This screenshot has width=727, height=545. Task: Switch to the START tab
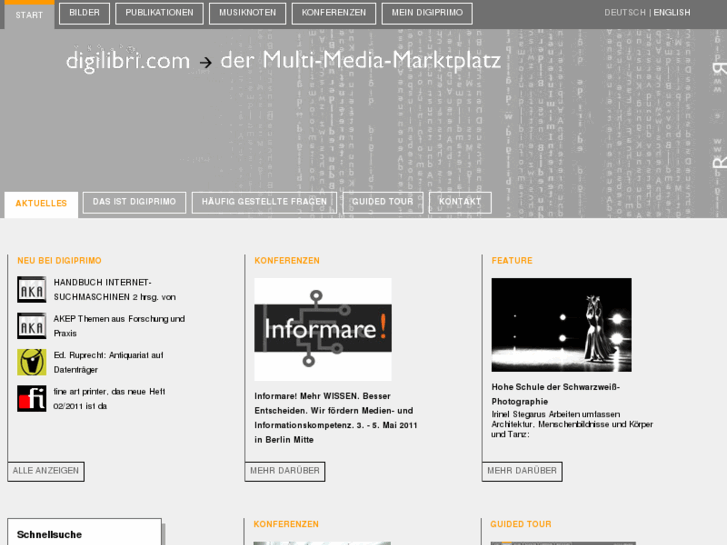[x=29, y=15]
